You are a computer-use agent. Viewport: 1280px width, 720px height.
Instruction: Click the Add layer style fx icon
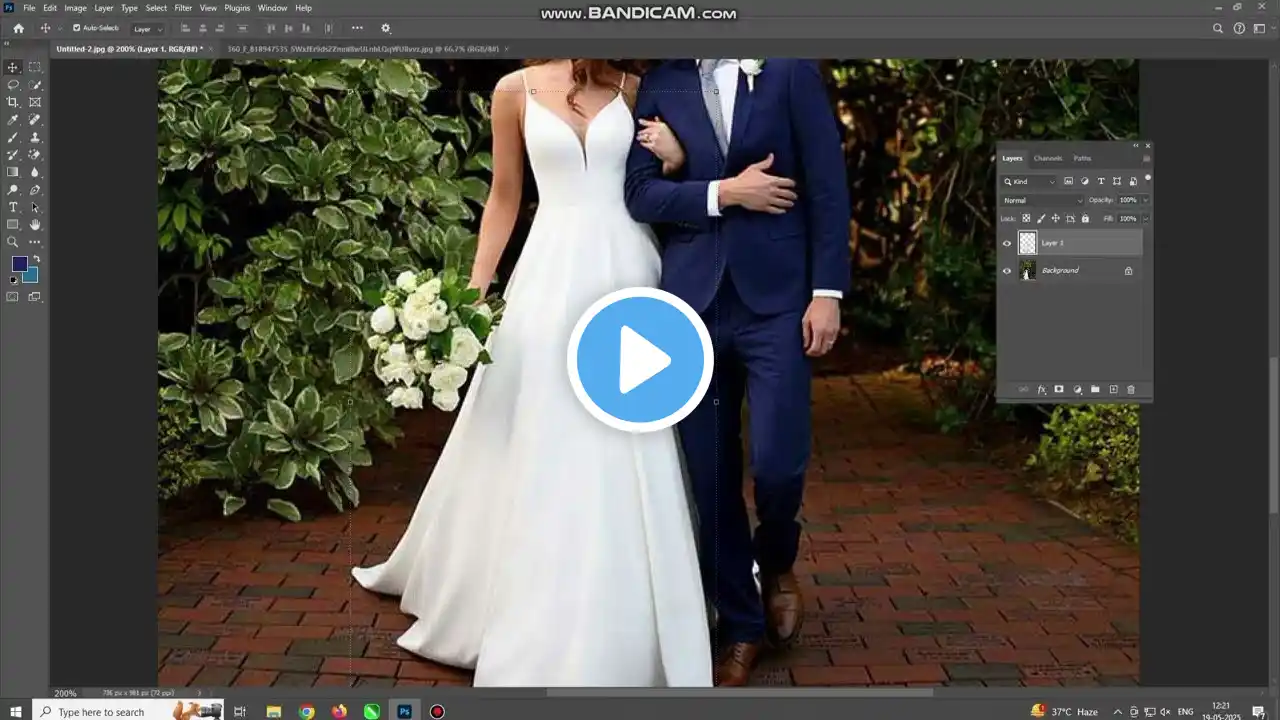click(x=1041, y=389)
